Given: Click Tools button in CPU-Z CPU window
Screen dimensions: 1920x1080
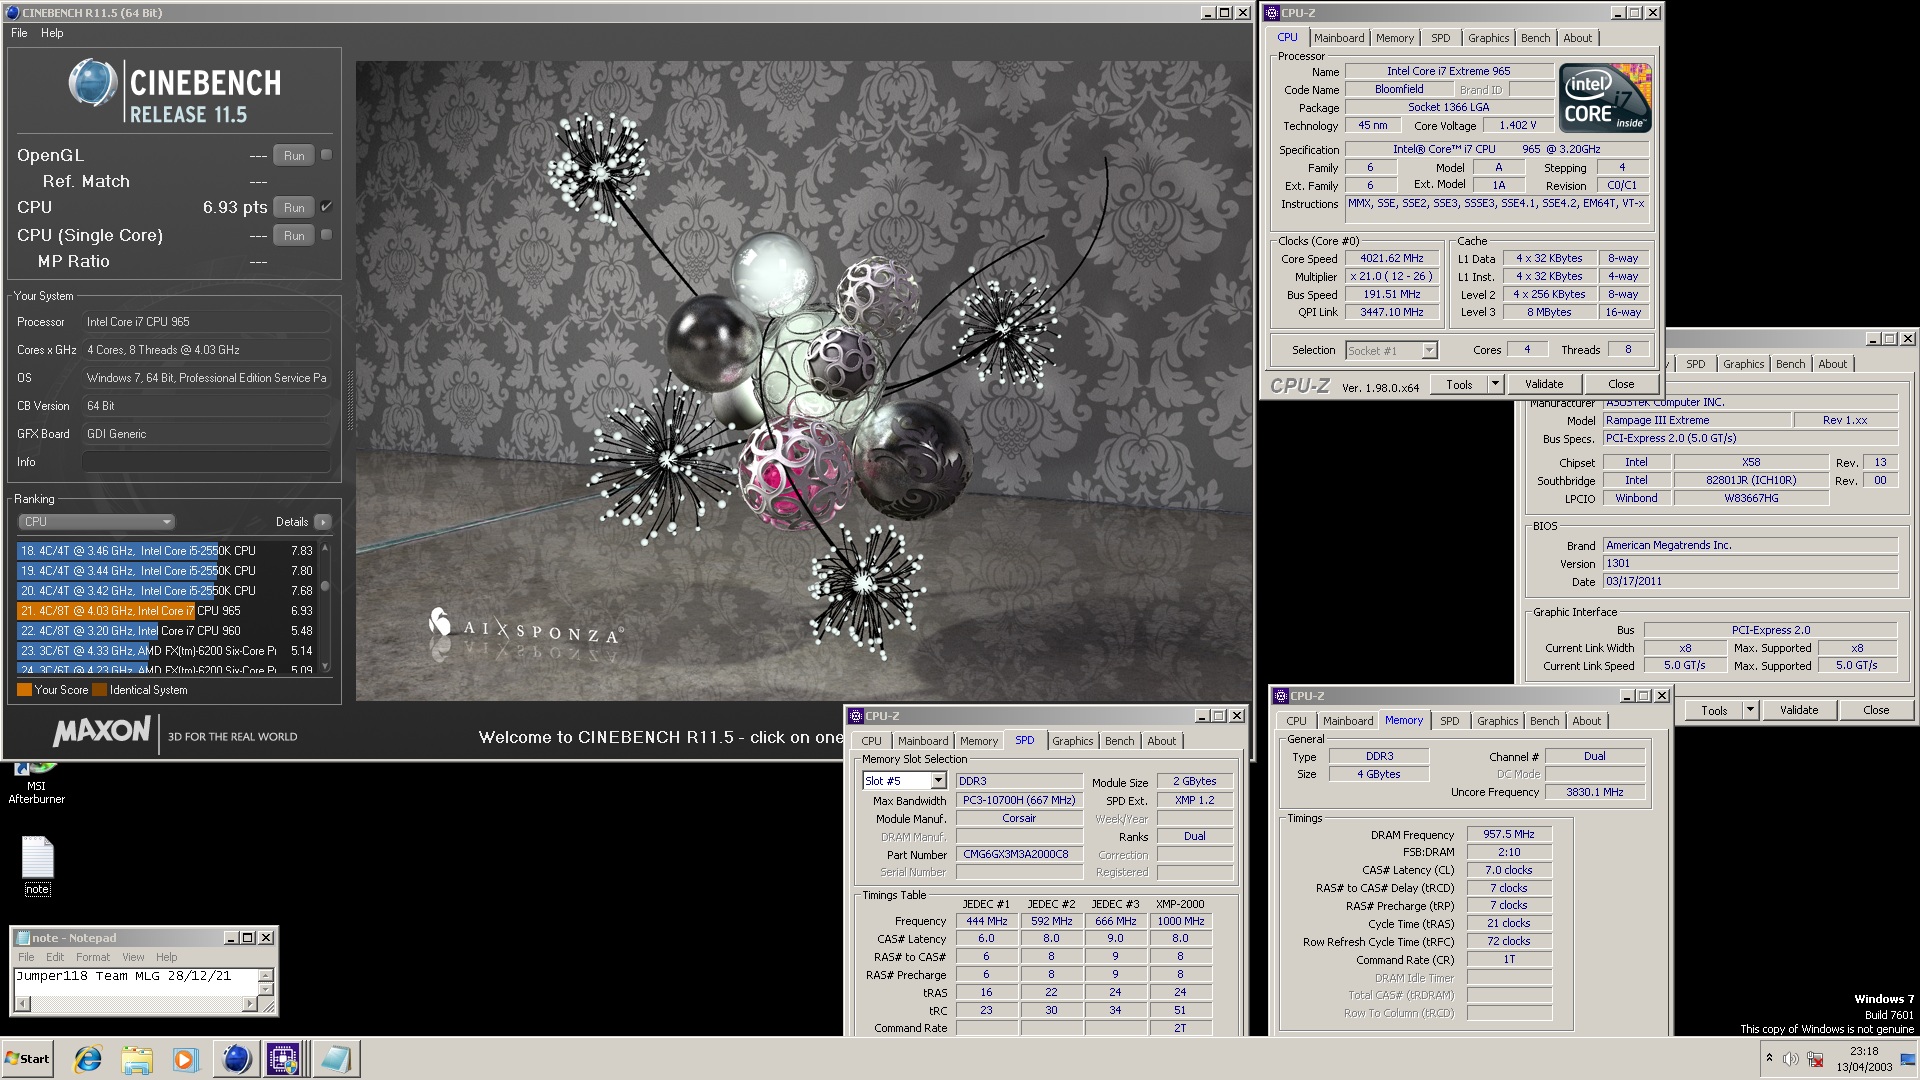Looking at the screenshot, I should pyautogui.click(x=1459, y=384).
